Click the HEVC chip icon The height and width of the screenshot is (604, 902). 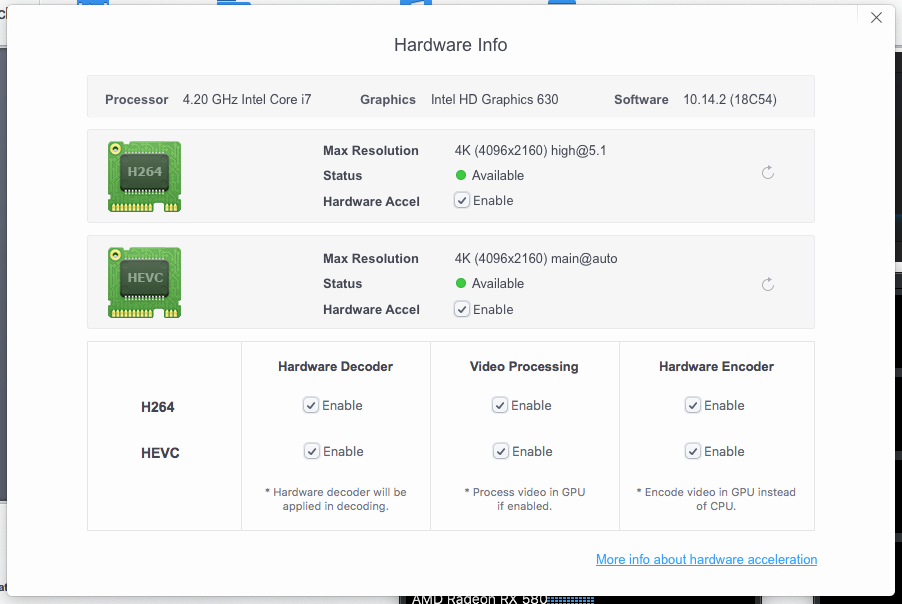144,282
